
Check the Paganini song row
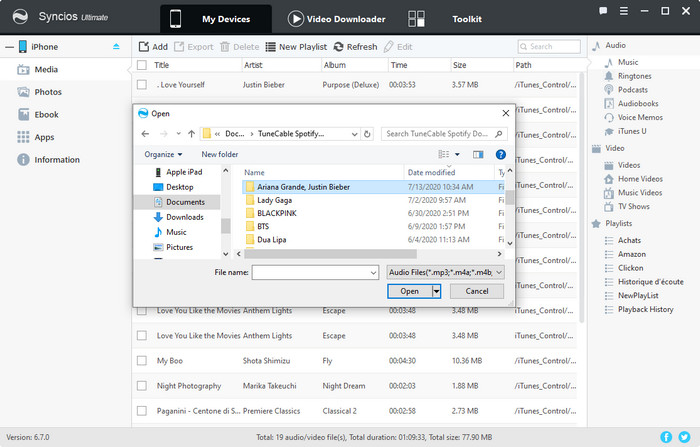pyautogui.click(x=142, y=410)
